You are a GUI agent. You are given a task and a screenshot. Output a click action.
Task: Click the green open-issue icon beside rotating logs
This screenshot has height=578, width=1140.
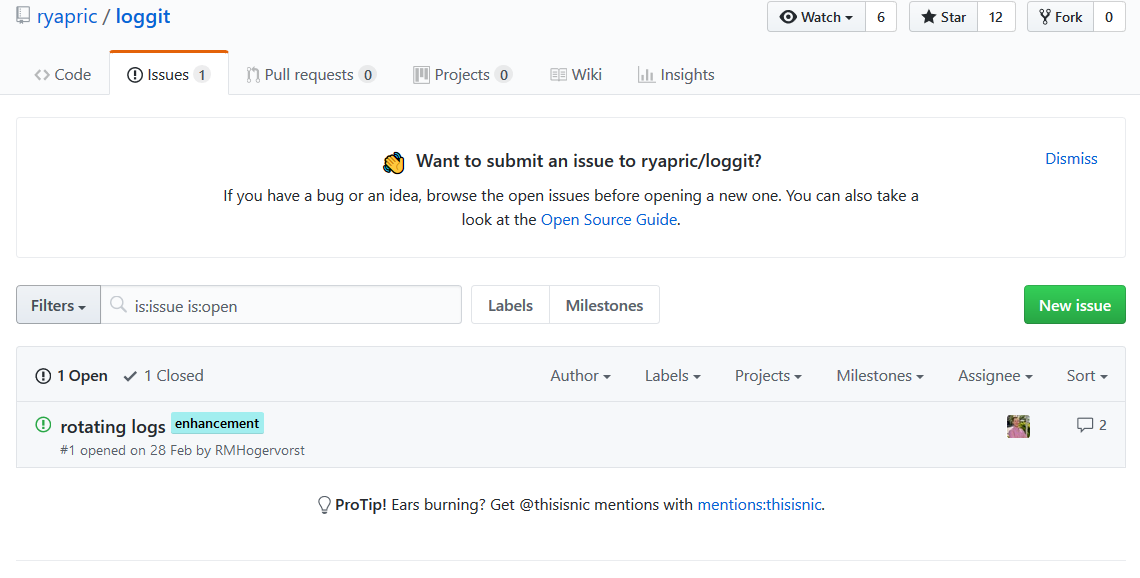click(43, 425)
